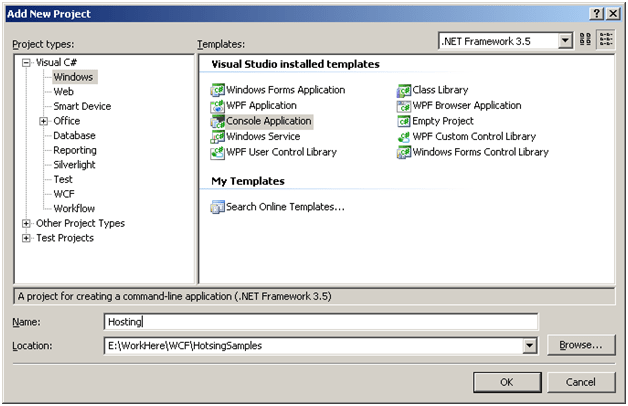Viewport: 628px width, 406px height.
Task: Choose the WPF Application template icon
Action: click(x=217, y=106)
